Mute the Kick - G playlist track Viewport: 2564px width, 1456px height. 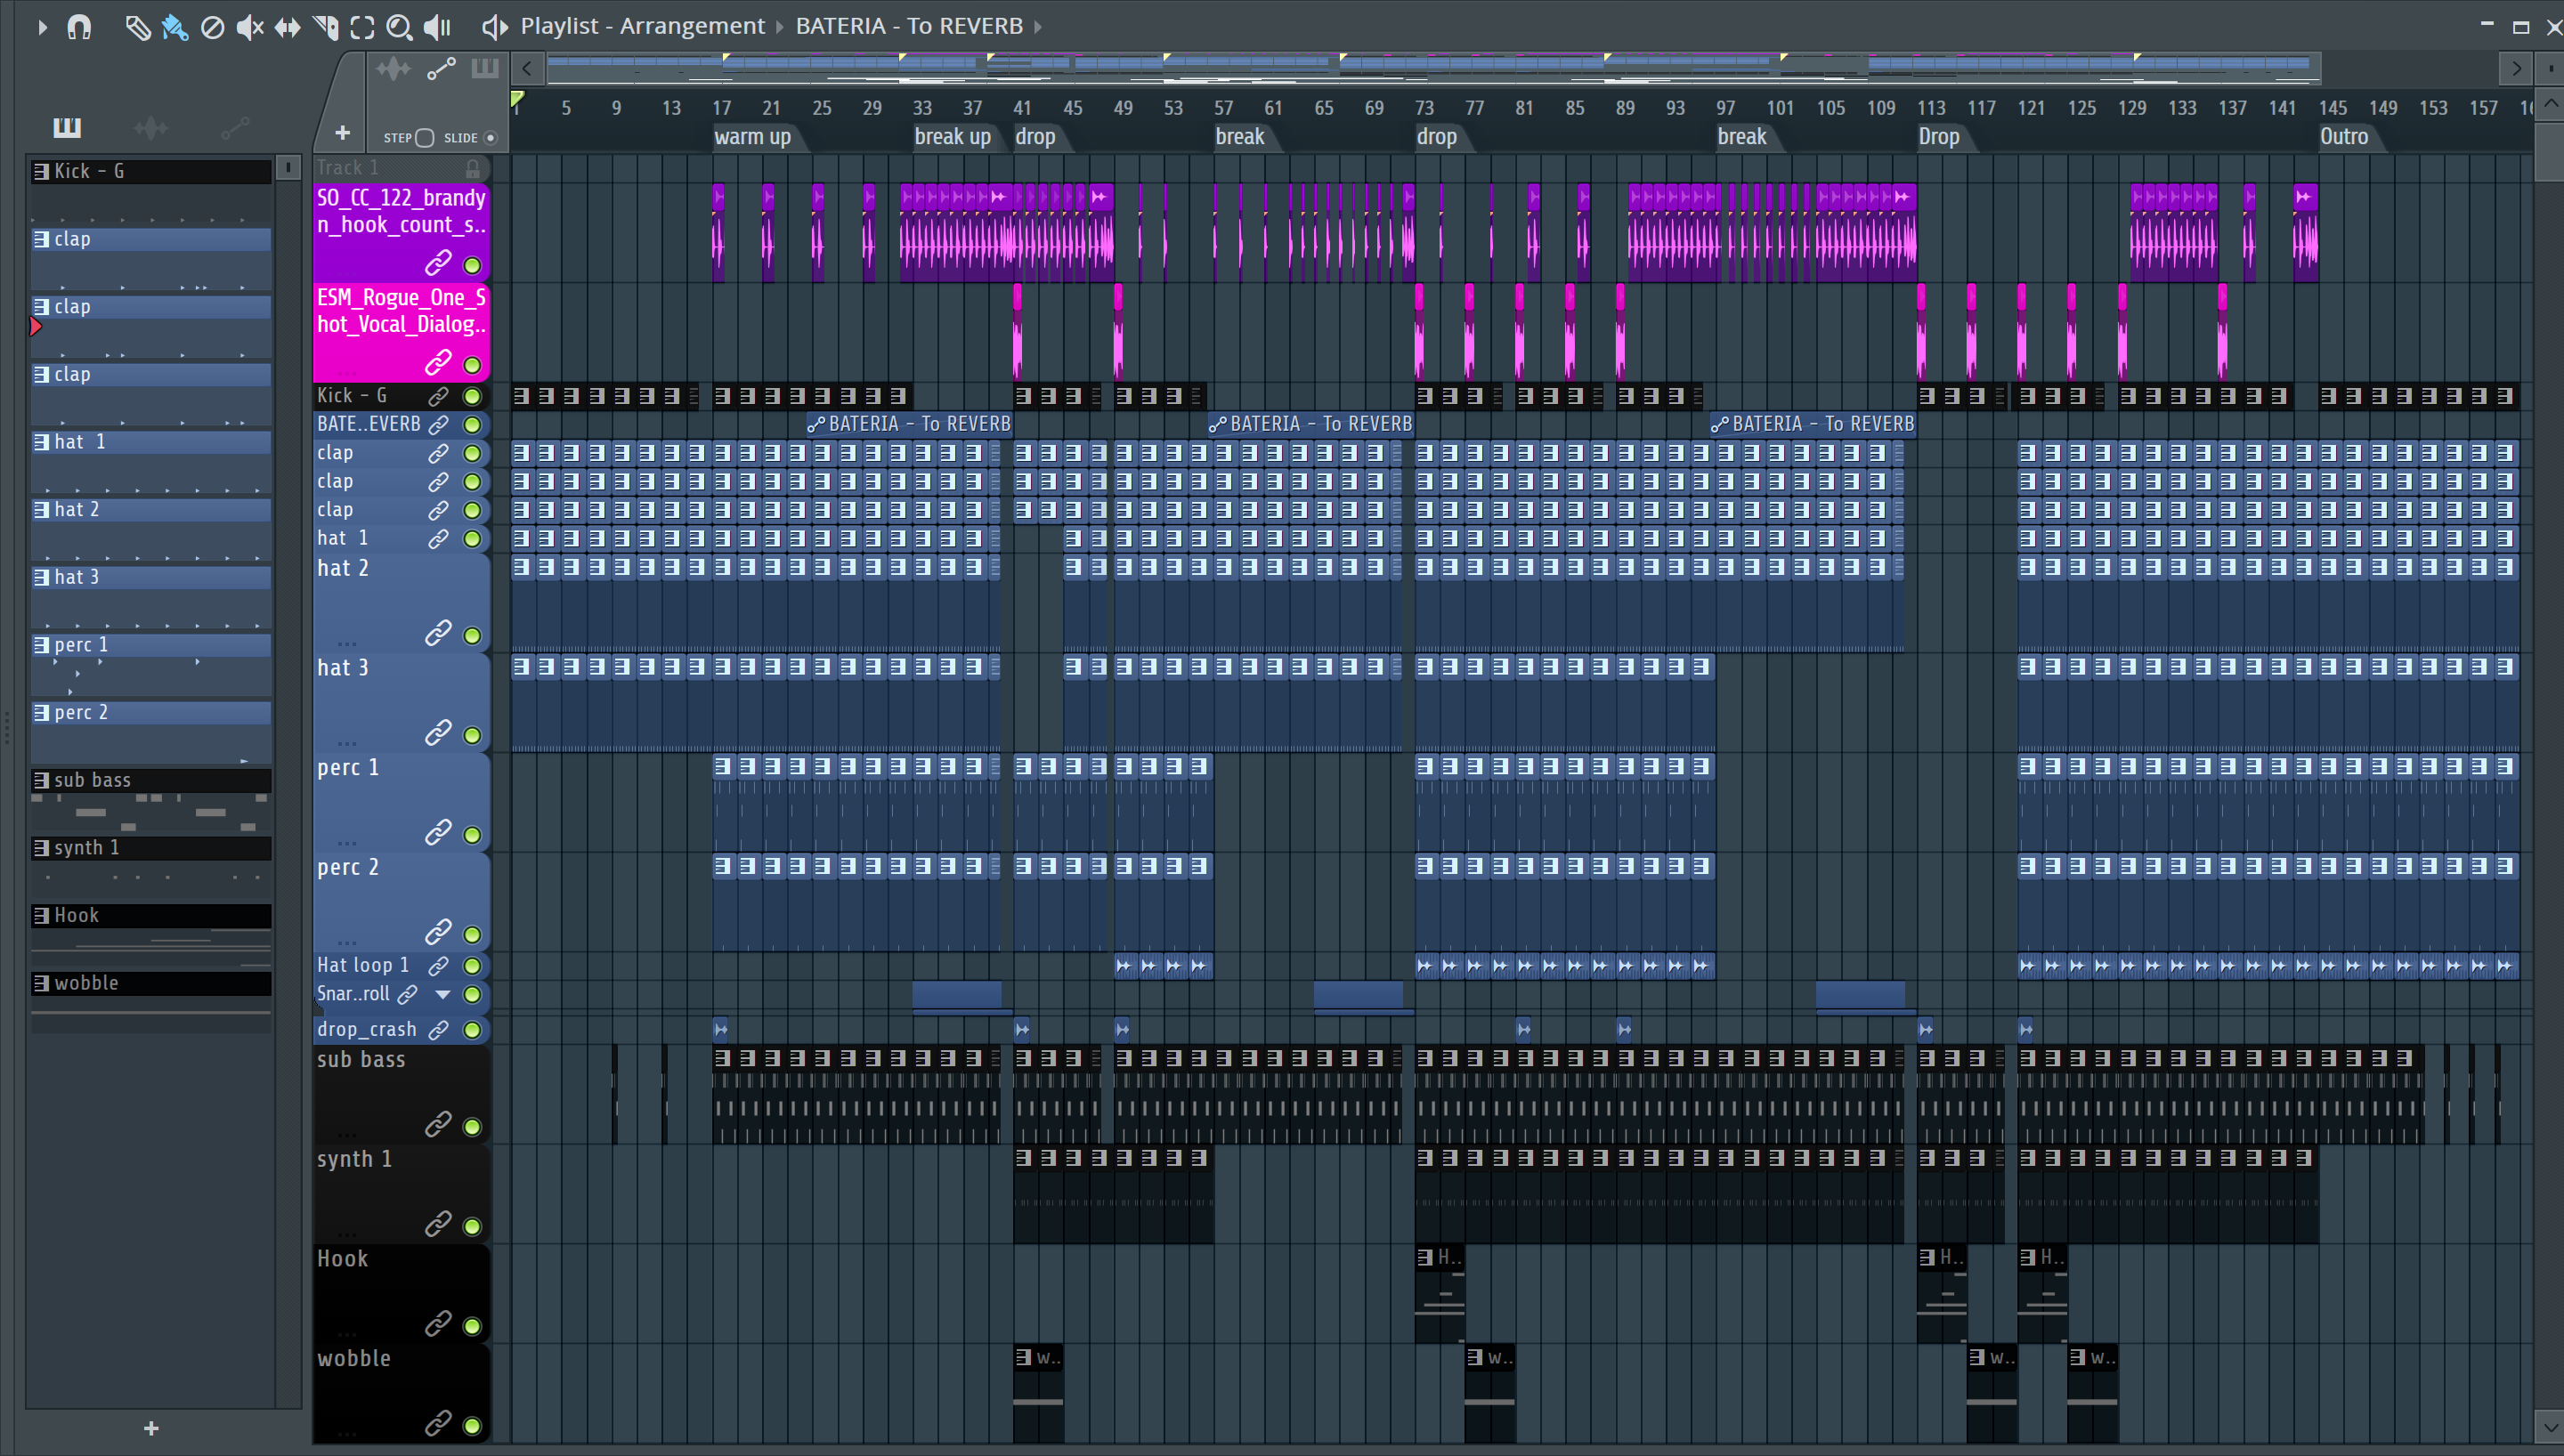point(472,397)
